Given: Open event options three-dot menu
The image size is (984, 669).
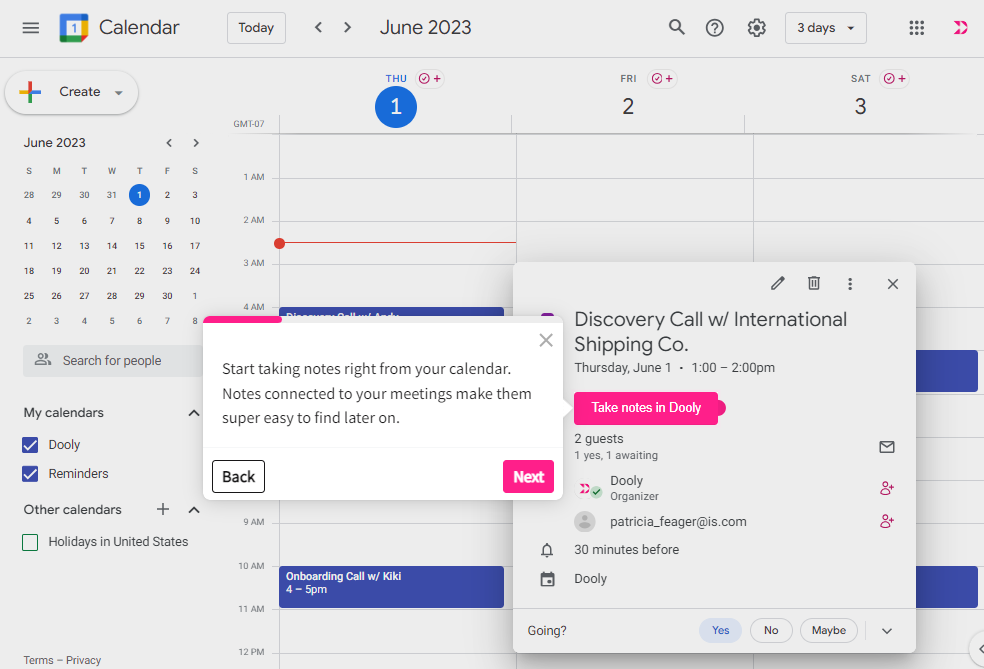Looking at the screenshot, I should click(x=850, y=284).
